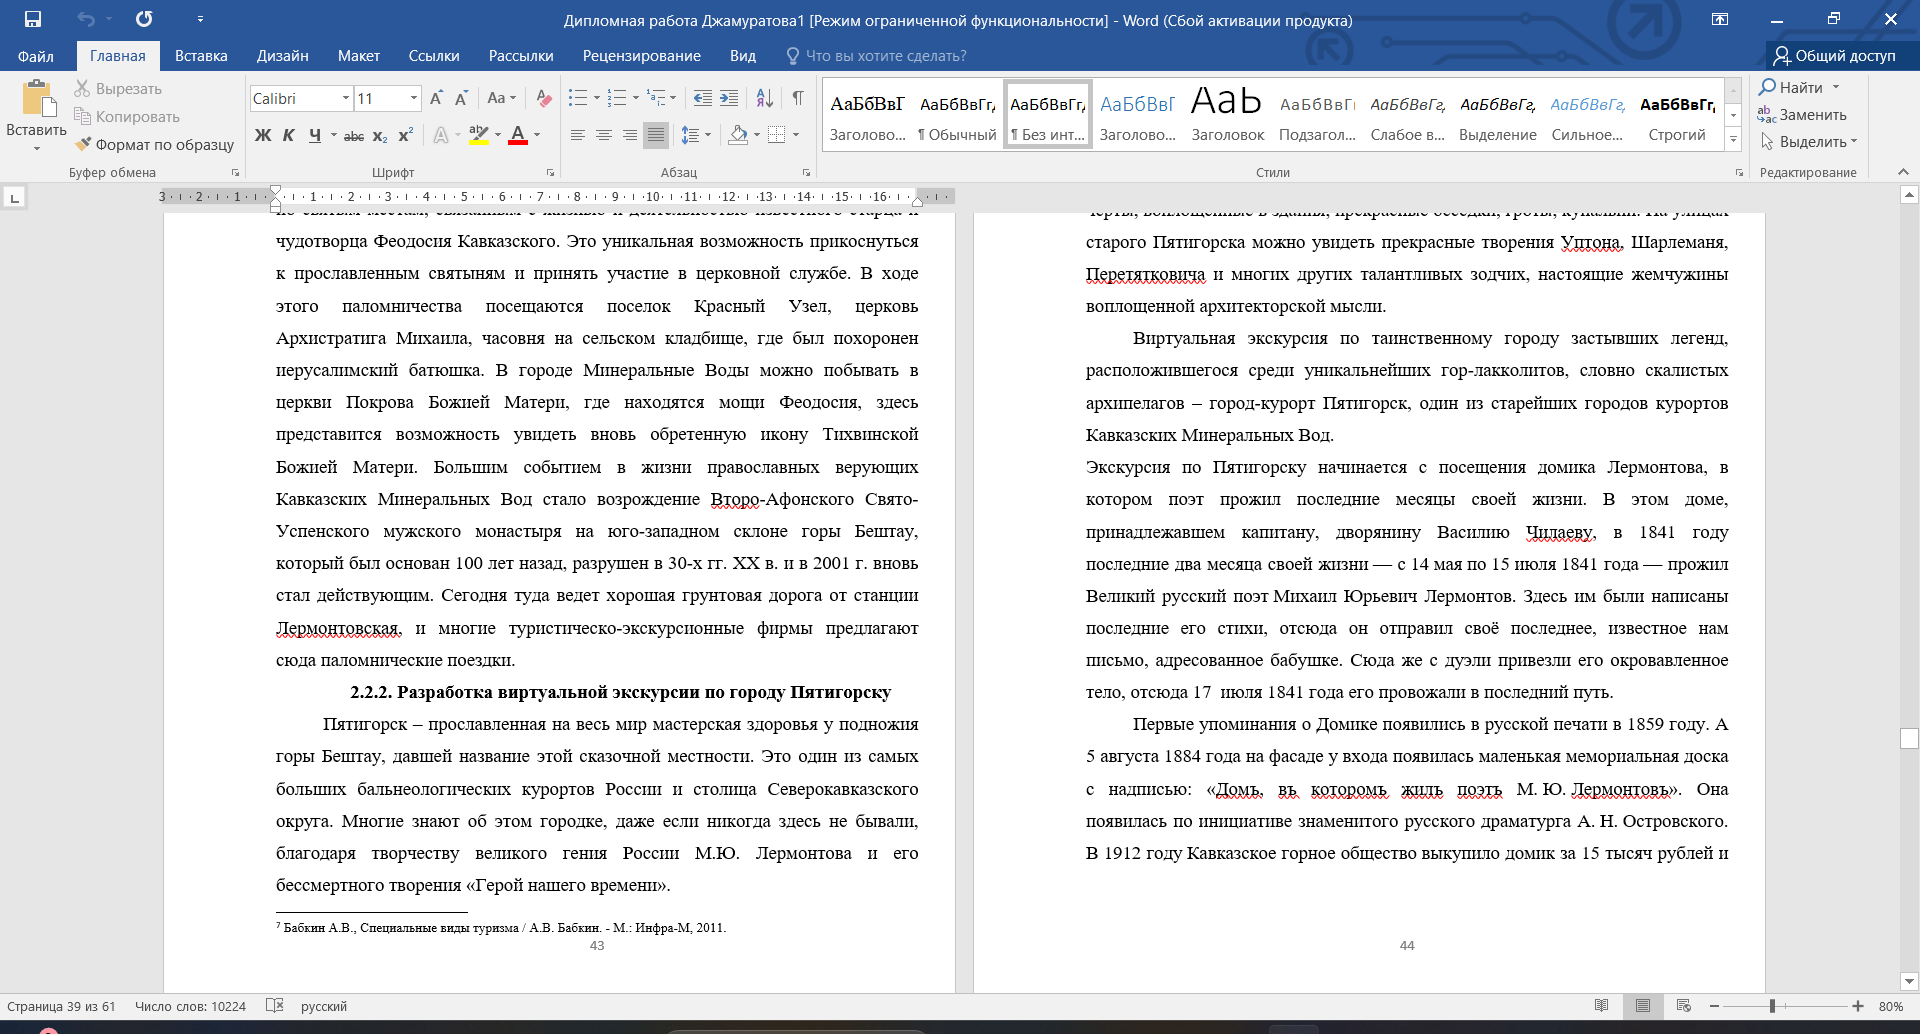Click the Общий доступ share button
Screen dimensions: 1920x1034
click(x=1834, y=56)
